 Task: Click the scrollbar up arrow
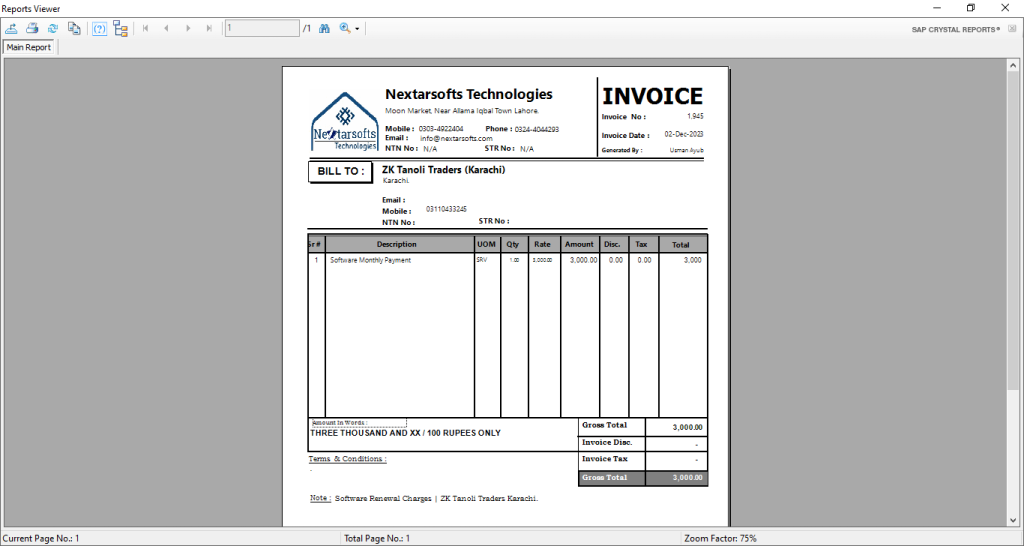[1013, 65]
